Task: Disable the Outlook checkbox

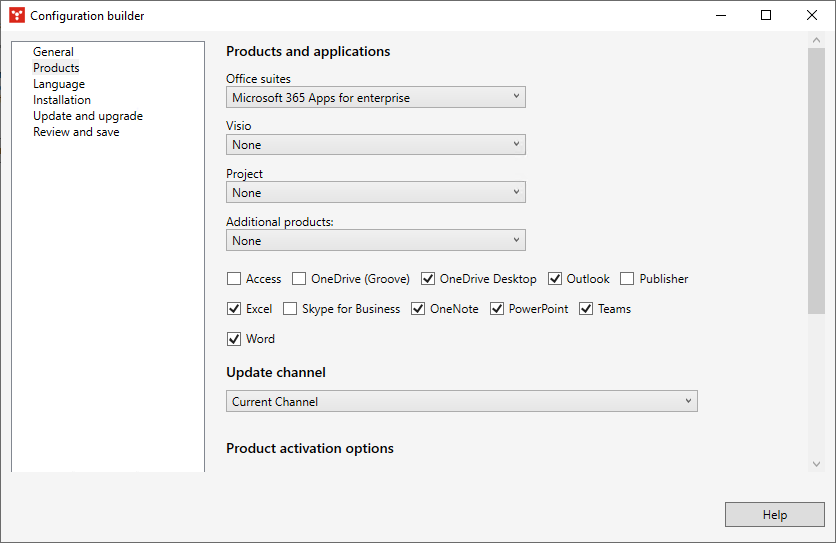Action: [x=555, y=279]
